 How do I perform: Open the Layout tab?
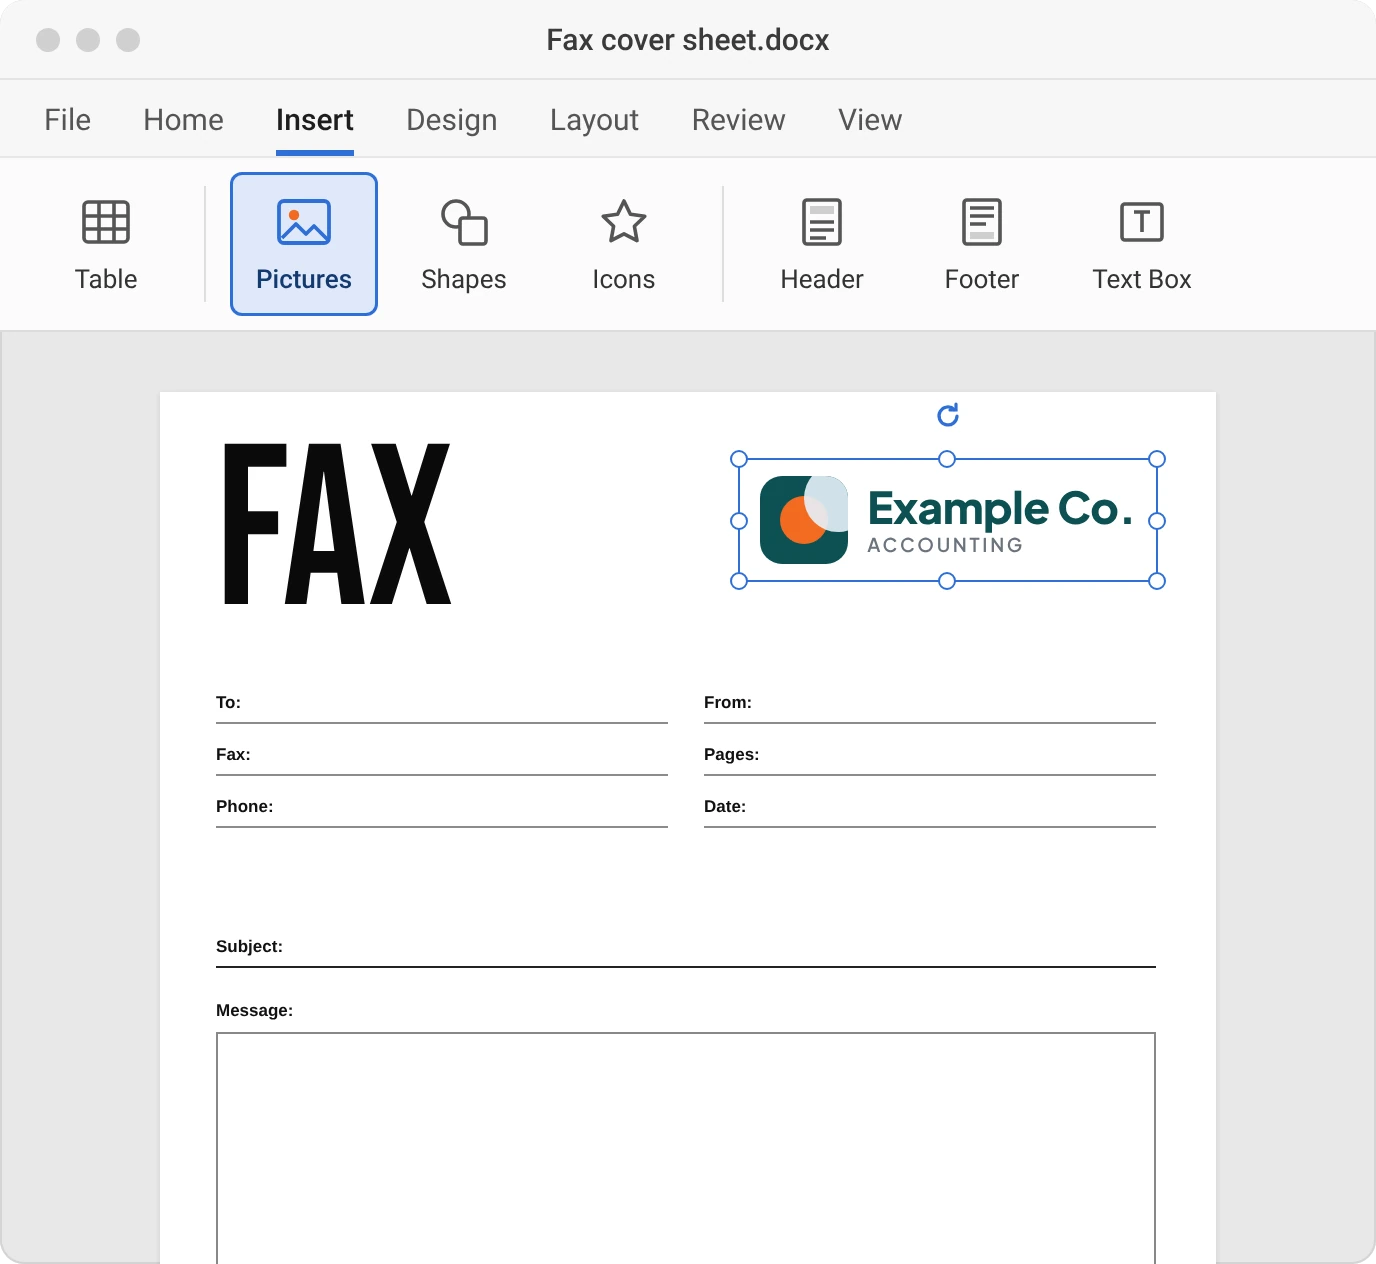(595, 120)
